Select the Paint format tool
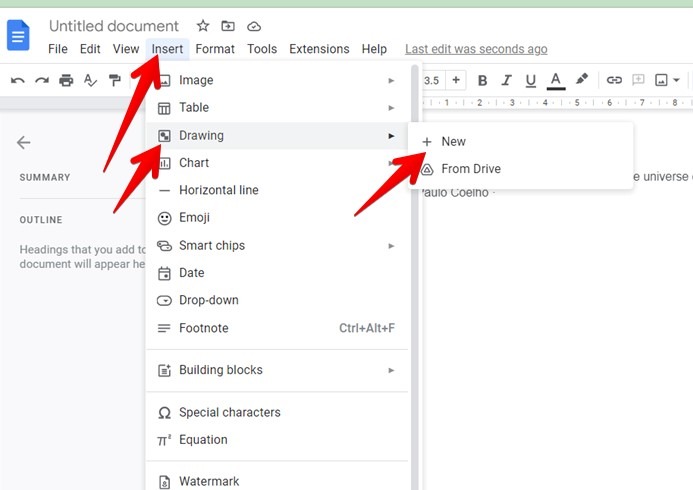693x490 pixels. [114, 80]
